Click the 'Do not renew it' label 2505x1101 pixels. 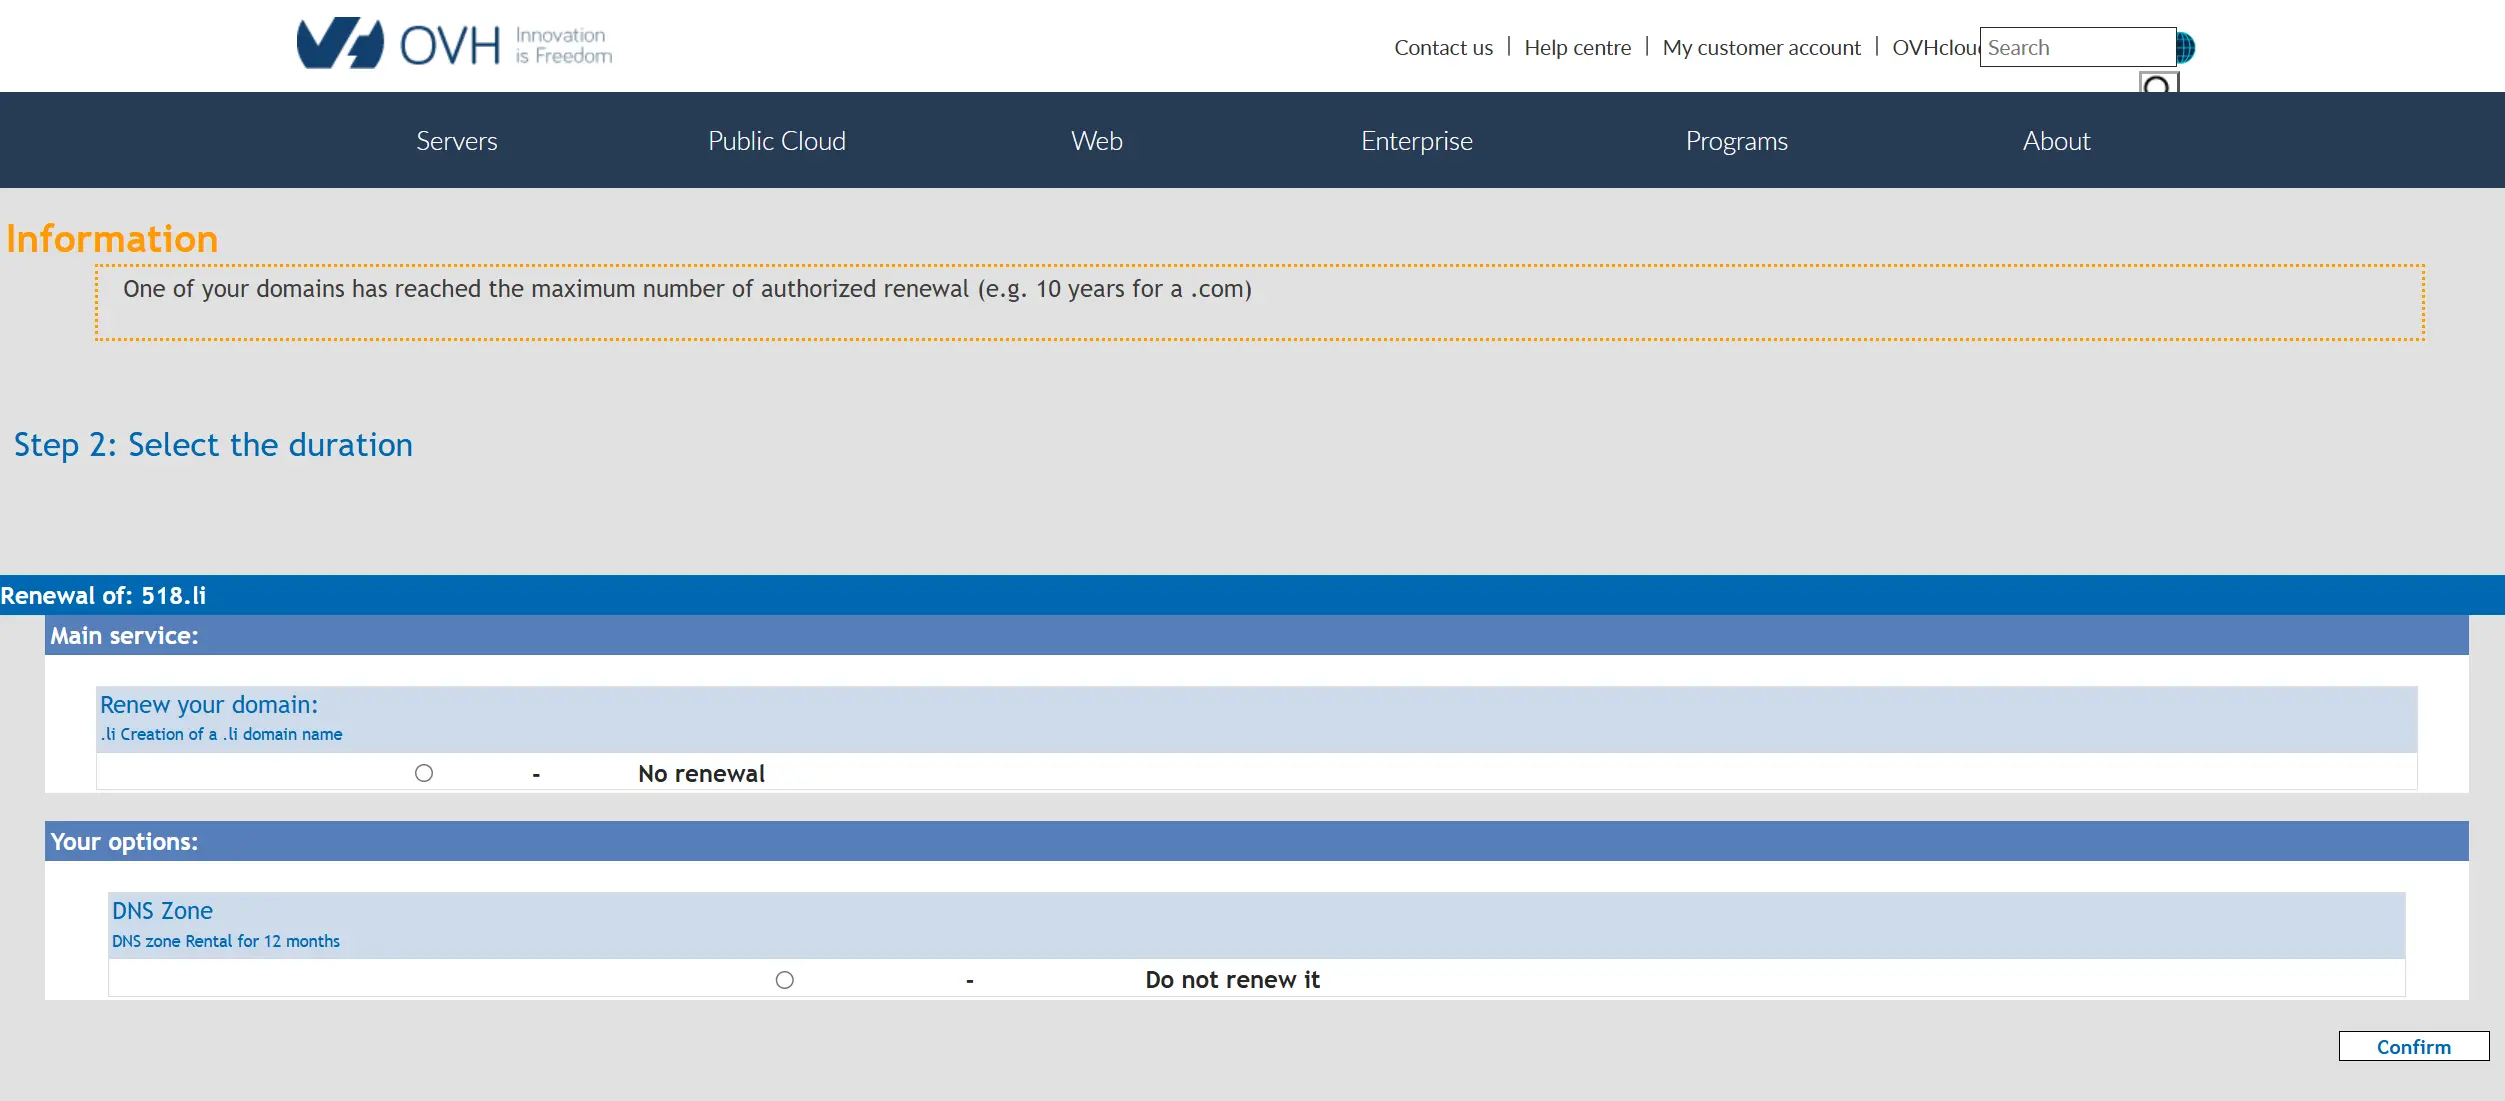(x=1232, y=980)
